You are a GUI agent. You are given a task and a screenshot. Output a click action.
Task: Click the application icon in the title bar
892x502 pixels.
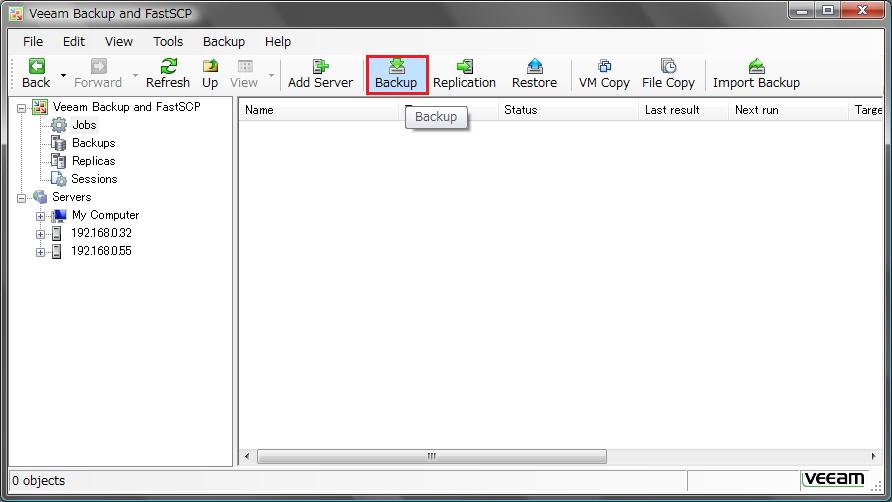coord(16,13)
